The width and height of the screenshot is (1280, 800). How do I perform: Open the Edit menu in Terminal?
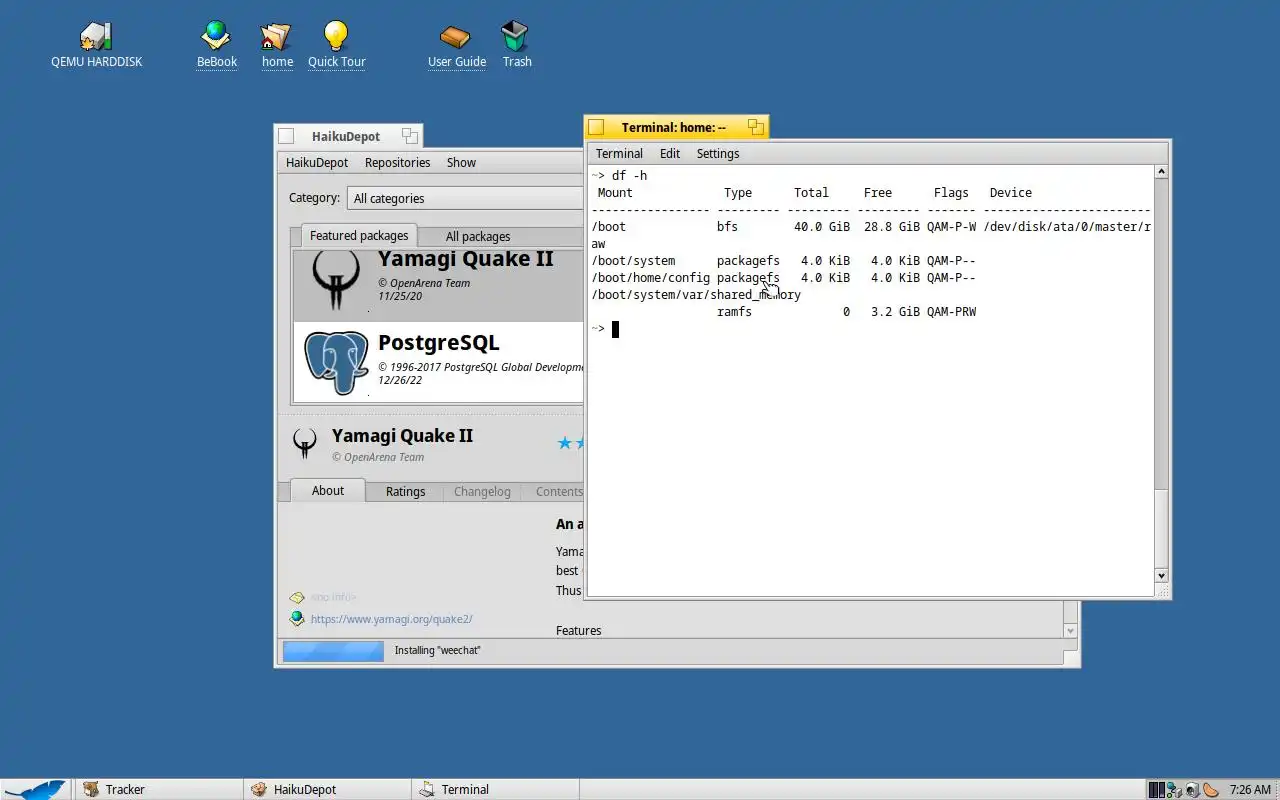(x=670, y=153)
